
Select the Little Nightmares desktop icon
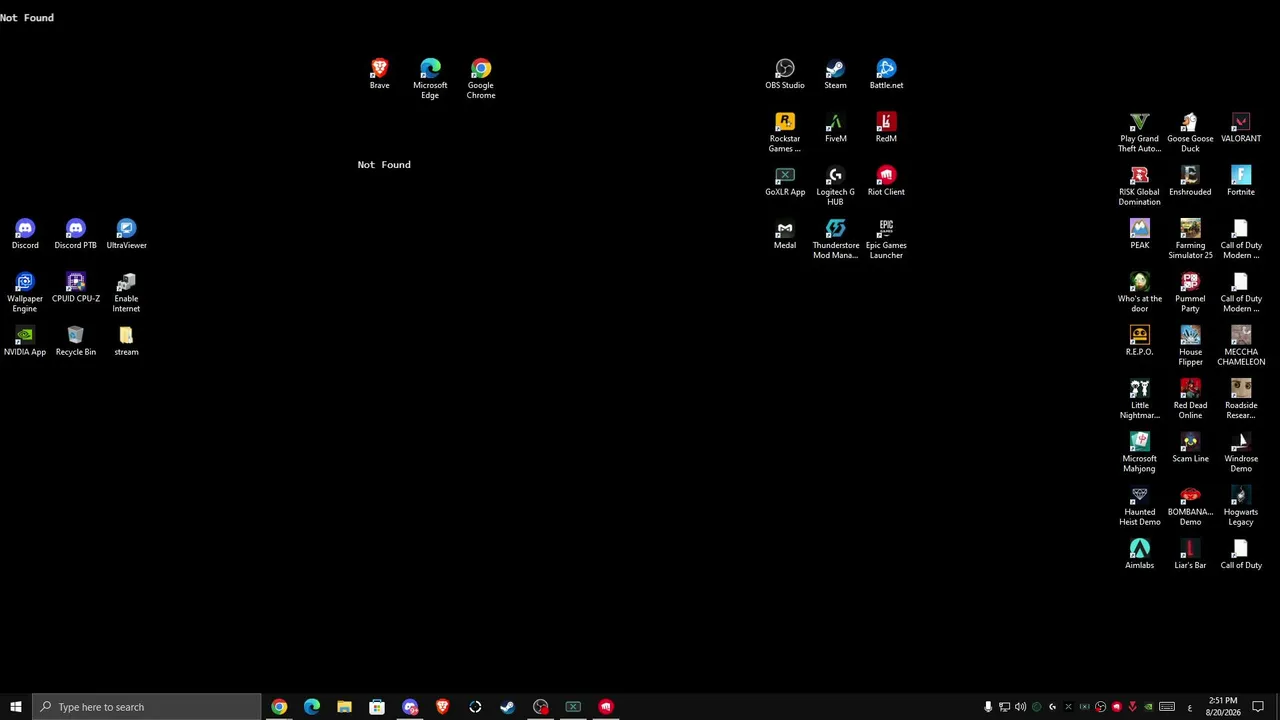point(1140,399)
